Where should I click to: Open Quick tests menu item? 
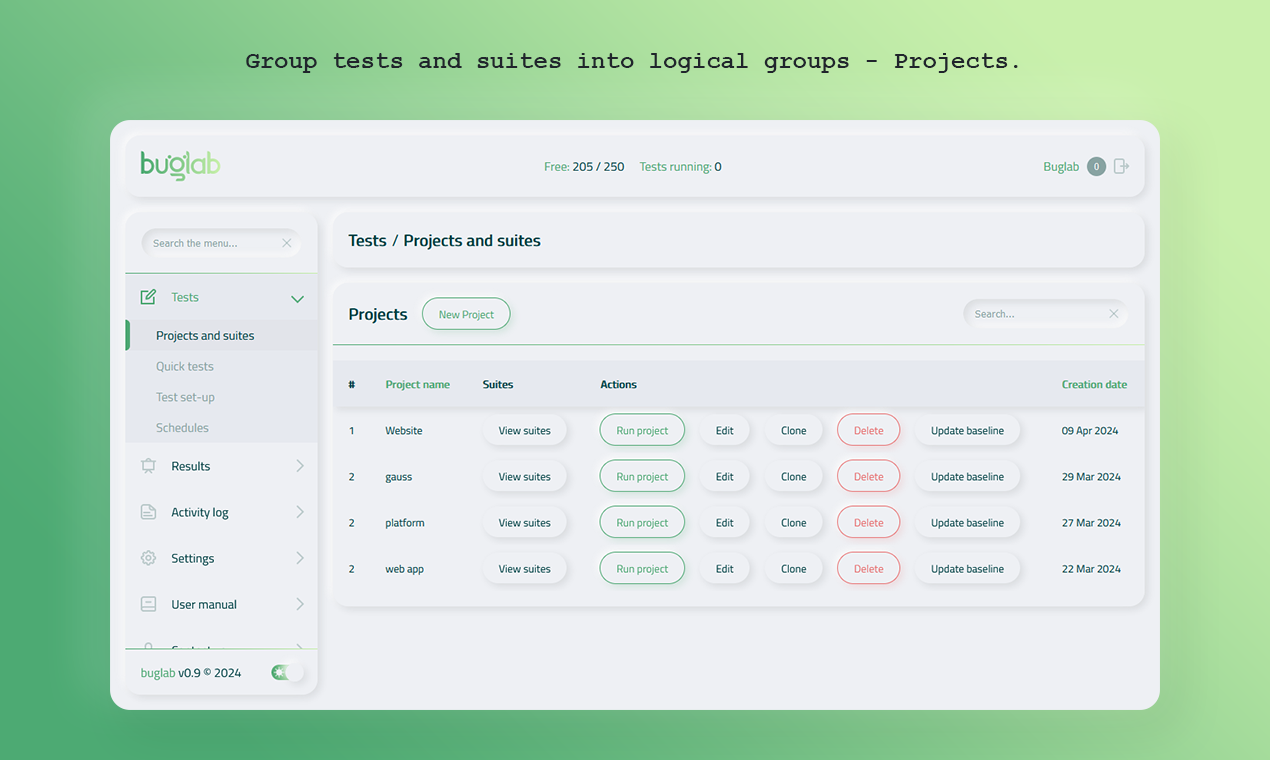tap(221, 366)
